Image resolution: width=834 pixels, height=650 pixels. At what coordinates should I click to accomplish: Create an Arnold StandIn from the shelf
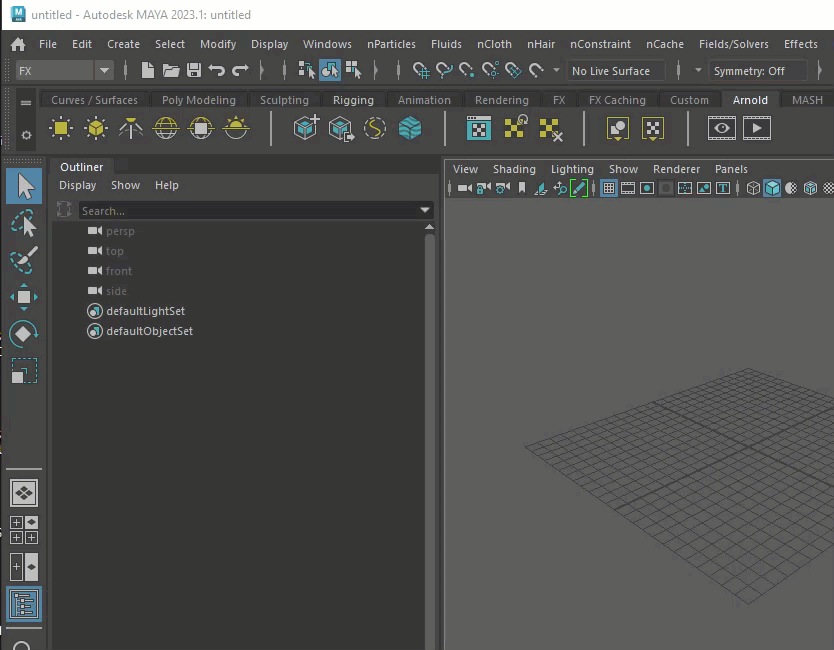click(307, 128)
